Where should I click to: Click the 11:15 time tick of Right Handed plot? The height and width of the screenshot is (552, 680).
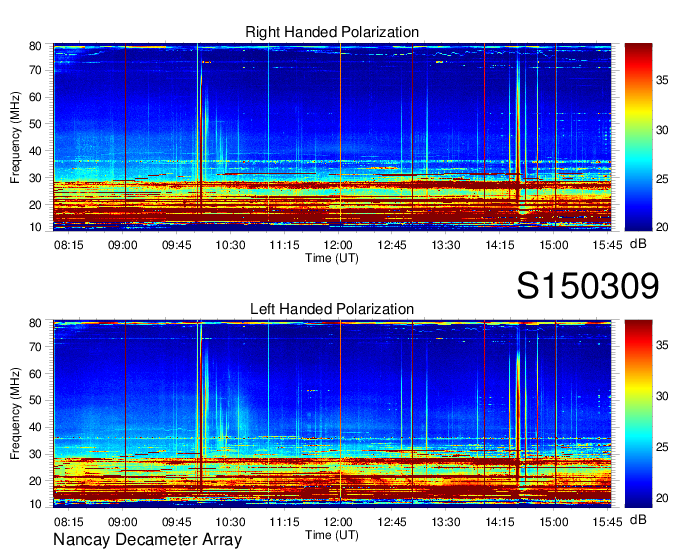pyautogui.click(x=284, y=245)
